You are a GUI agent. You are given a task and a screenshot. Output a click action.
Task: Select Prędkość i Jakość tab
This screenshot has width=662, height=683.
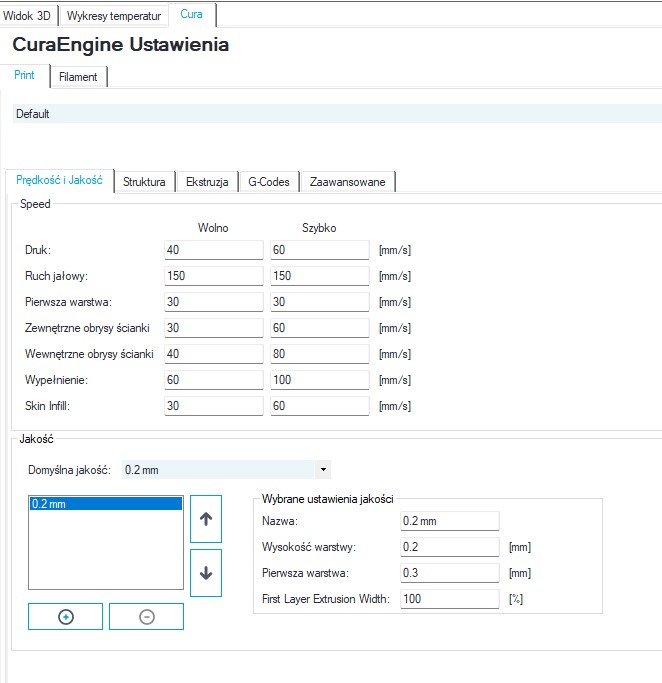pyautogui.click(x=59, y=180)
